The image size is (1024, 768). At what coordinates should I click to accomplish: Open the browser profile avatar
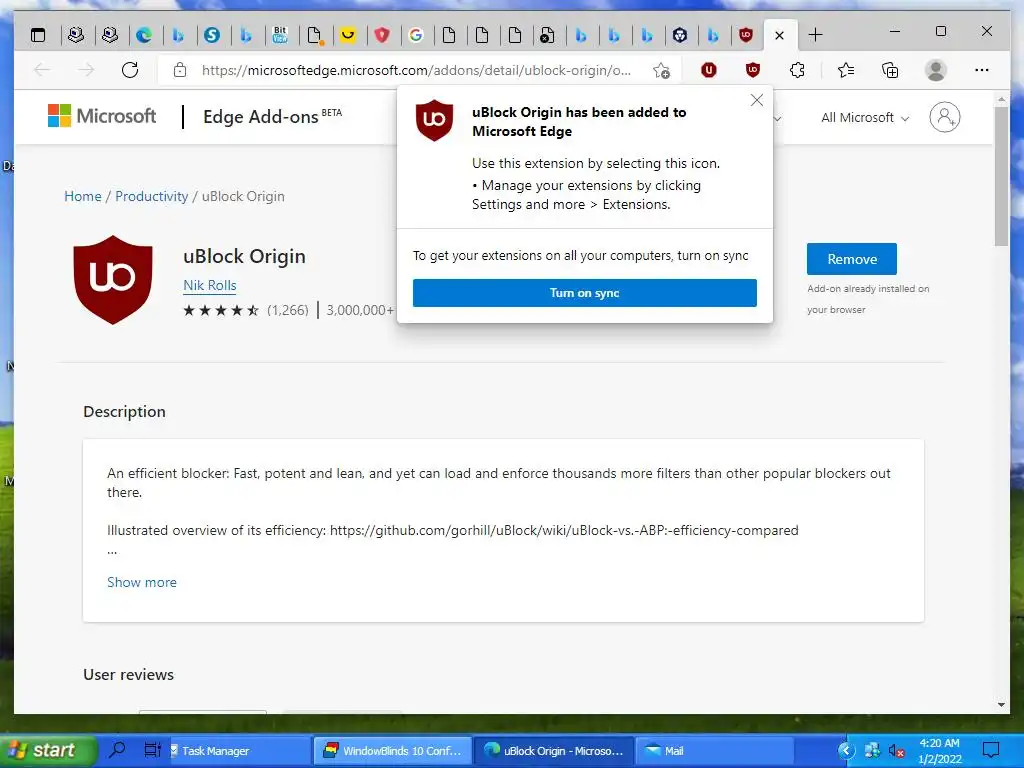(x=936, y=70)
